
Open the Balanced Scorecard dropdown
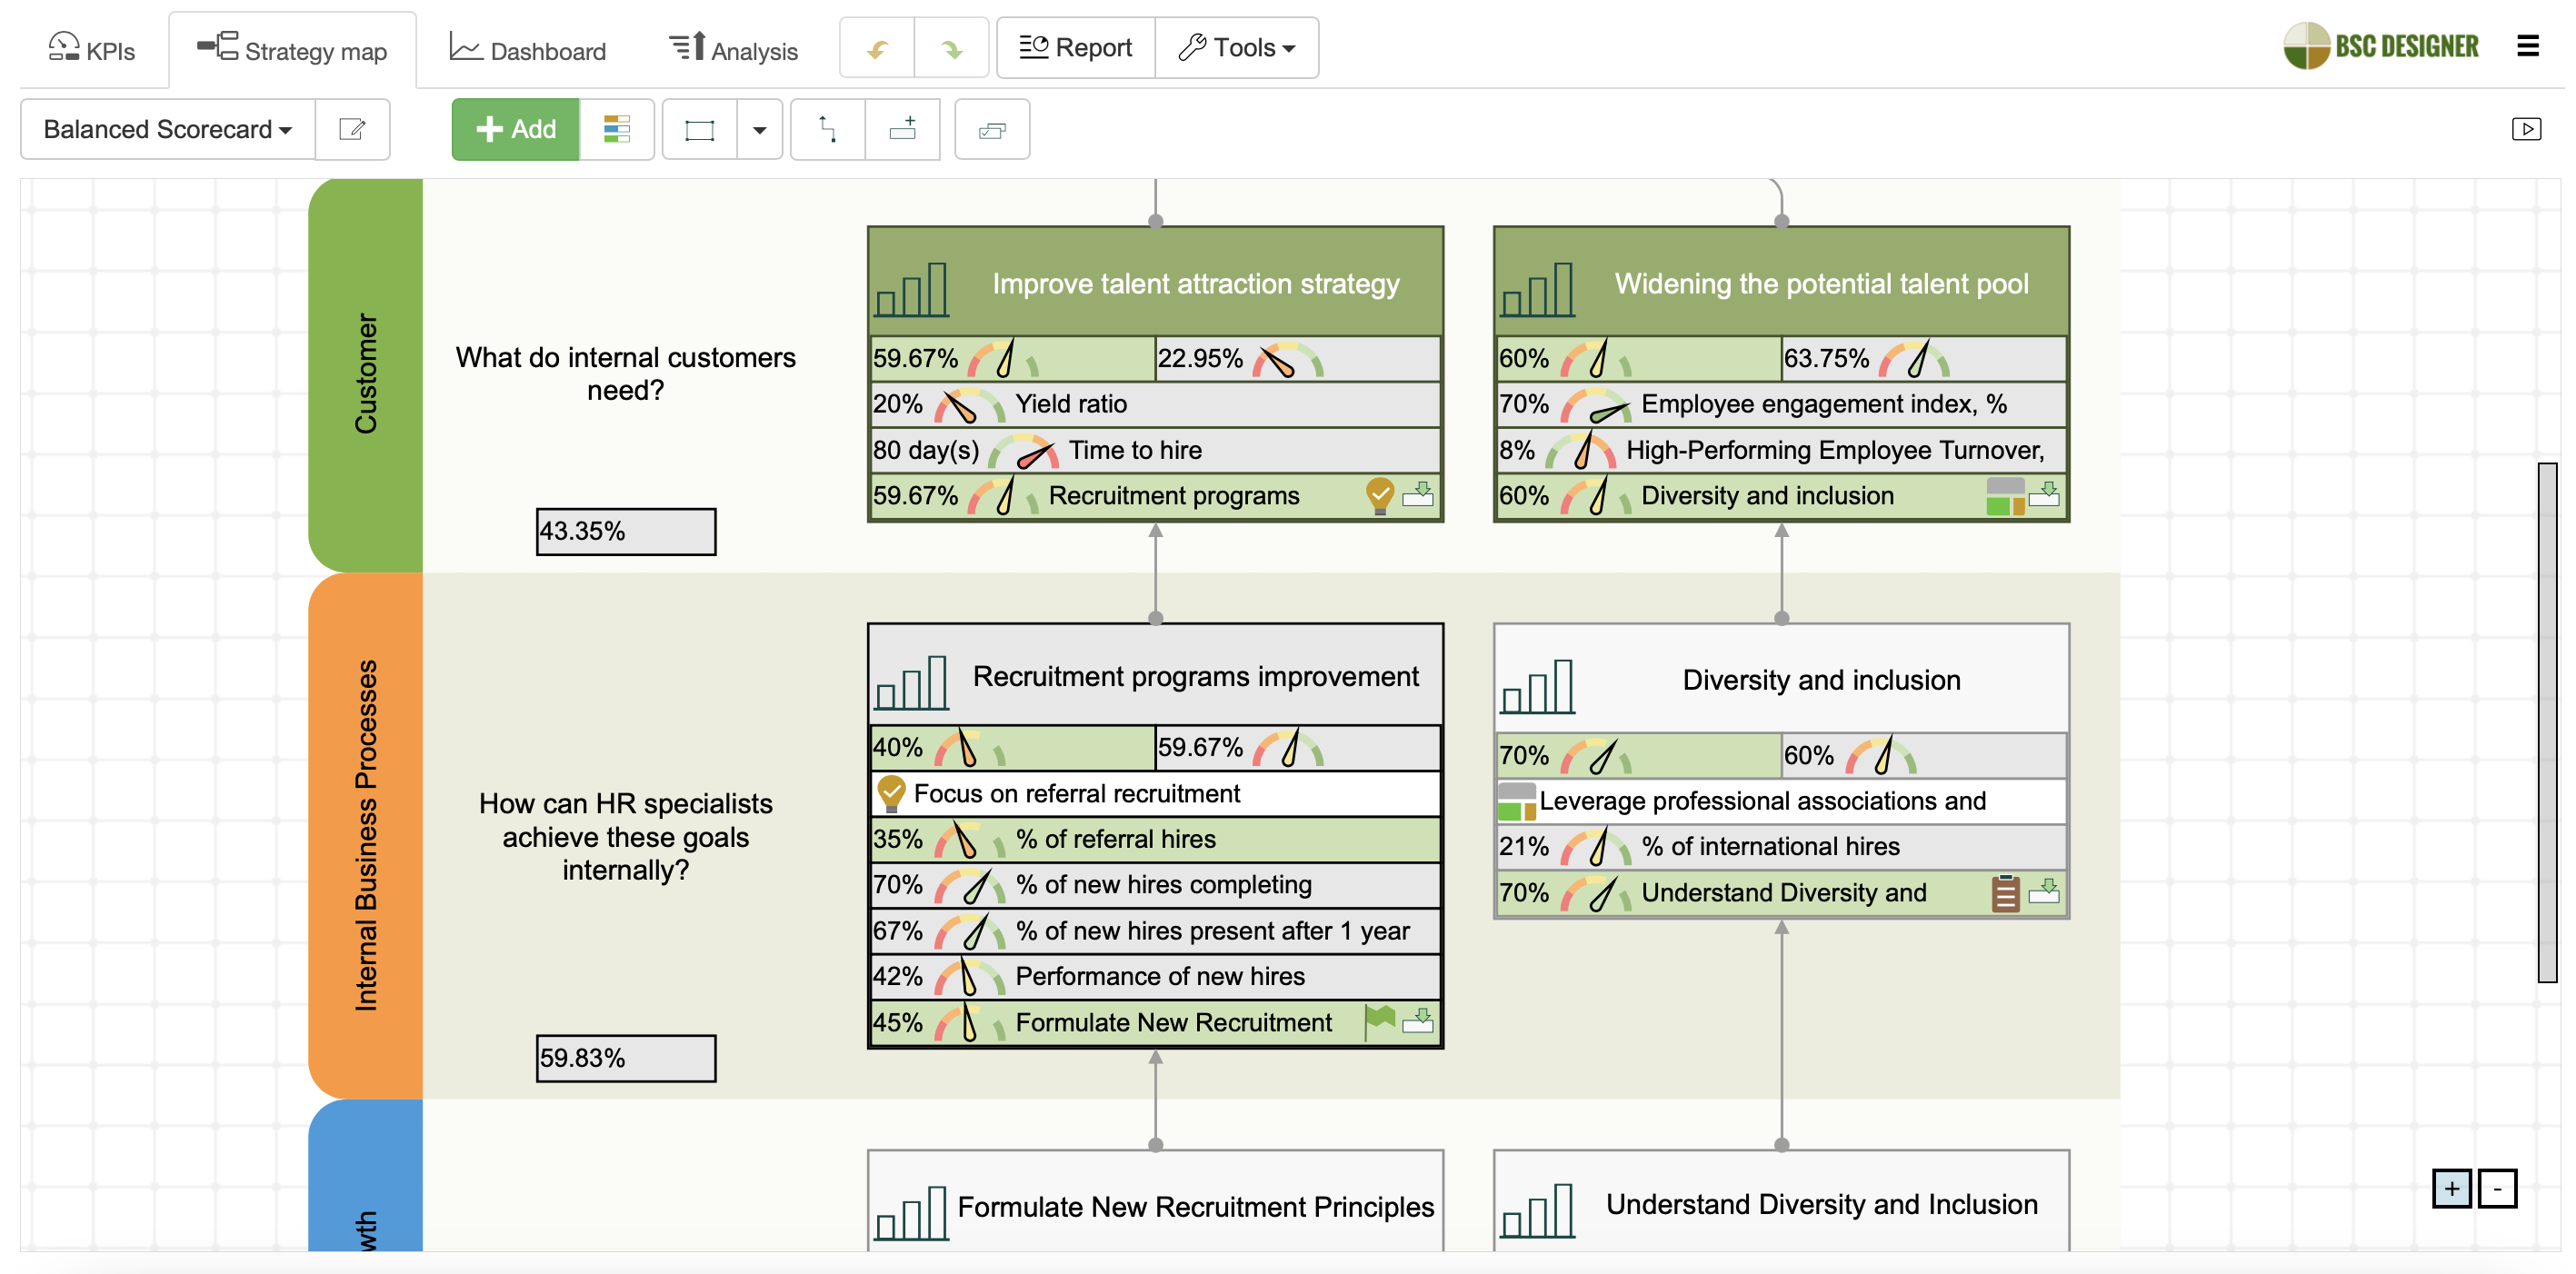point(167,129)
